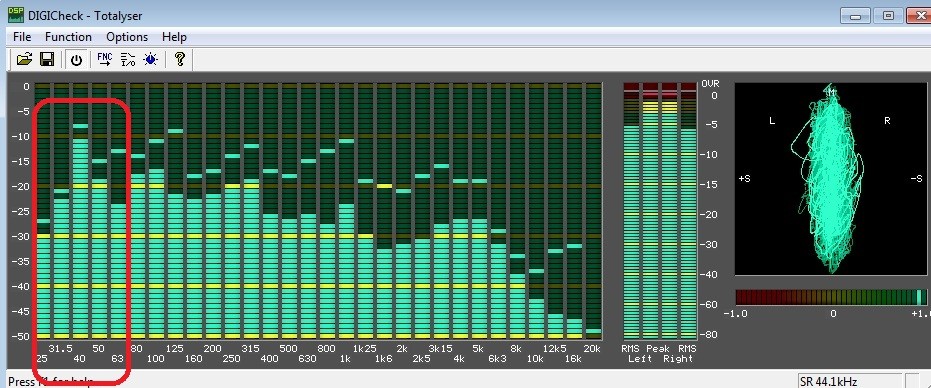Open file using the folder toolbar icon
The height and width of the screenshot is (388, 931).
[24, 59]
